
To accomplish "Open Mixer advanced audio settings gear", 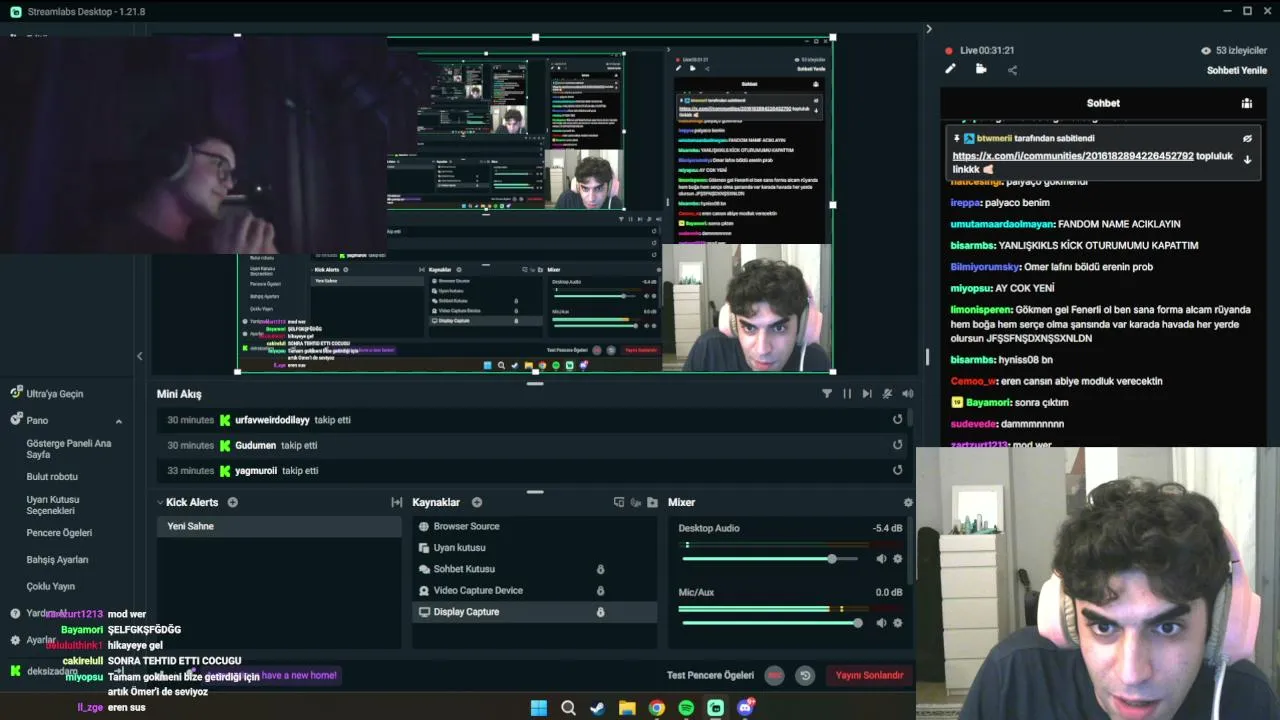I will (x=908, y=502).
